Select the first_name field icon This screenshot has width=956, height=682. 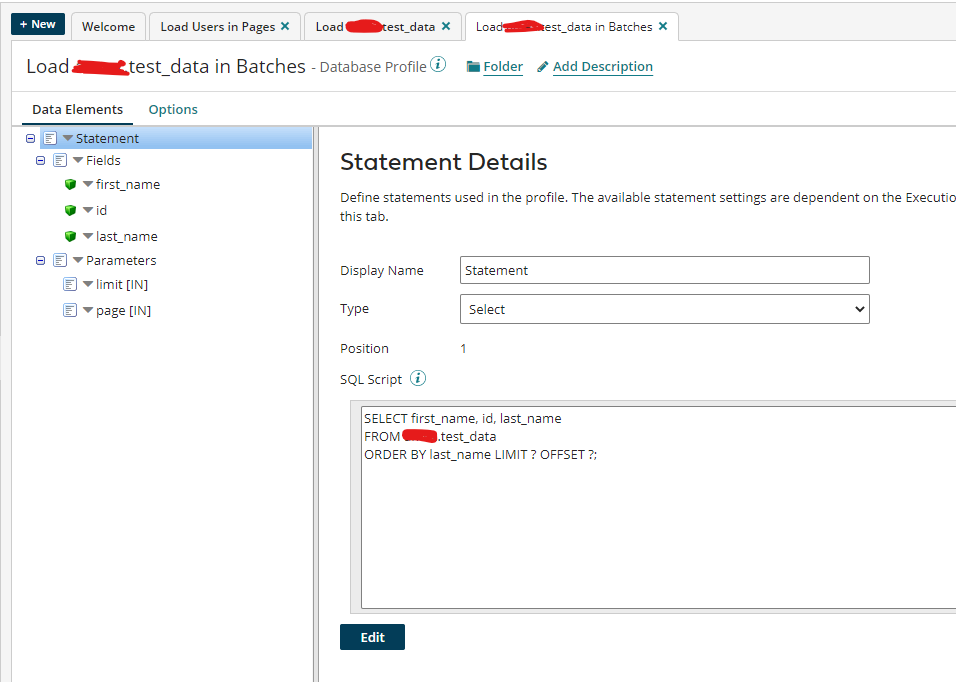(x=70, y=184)
